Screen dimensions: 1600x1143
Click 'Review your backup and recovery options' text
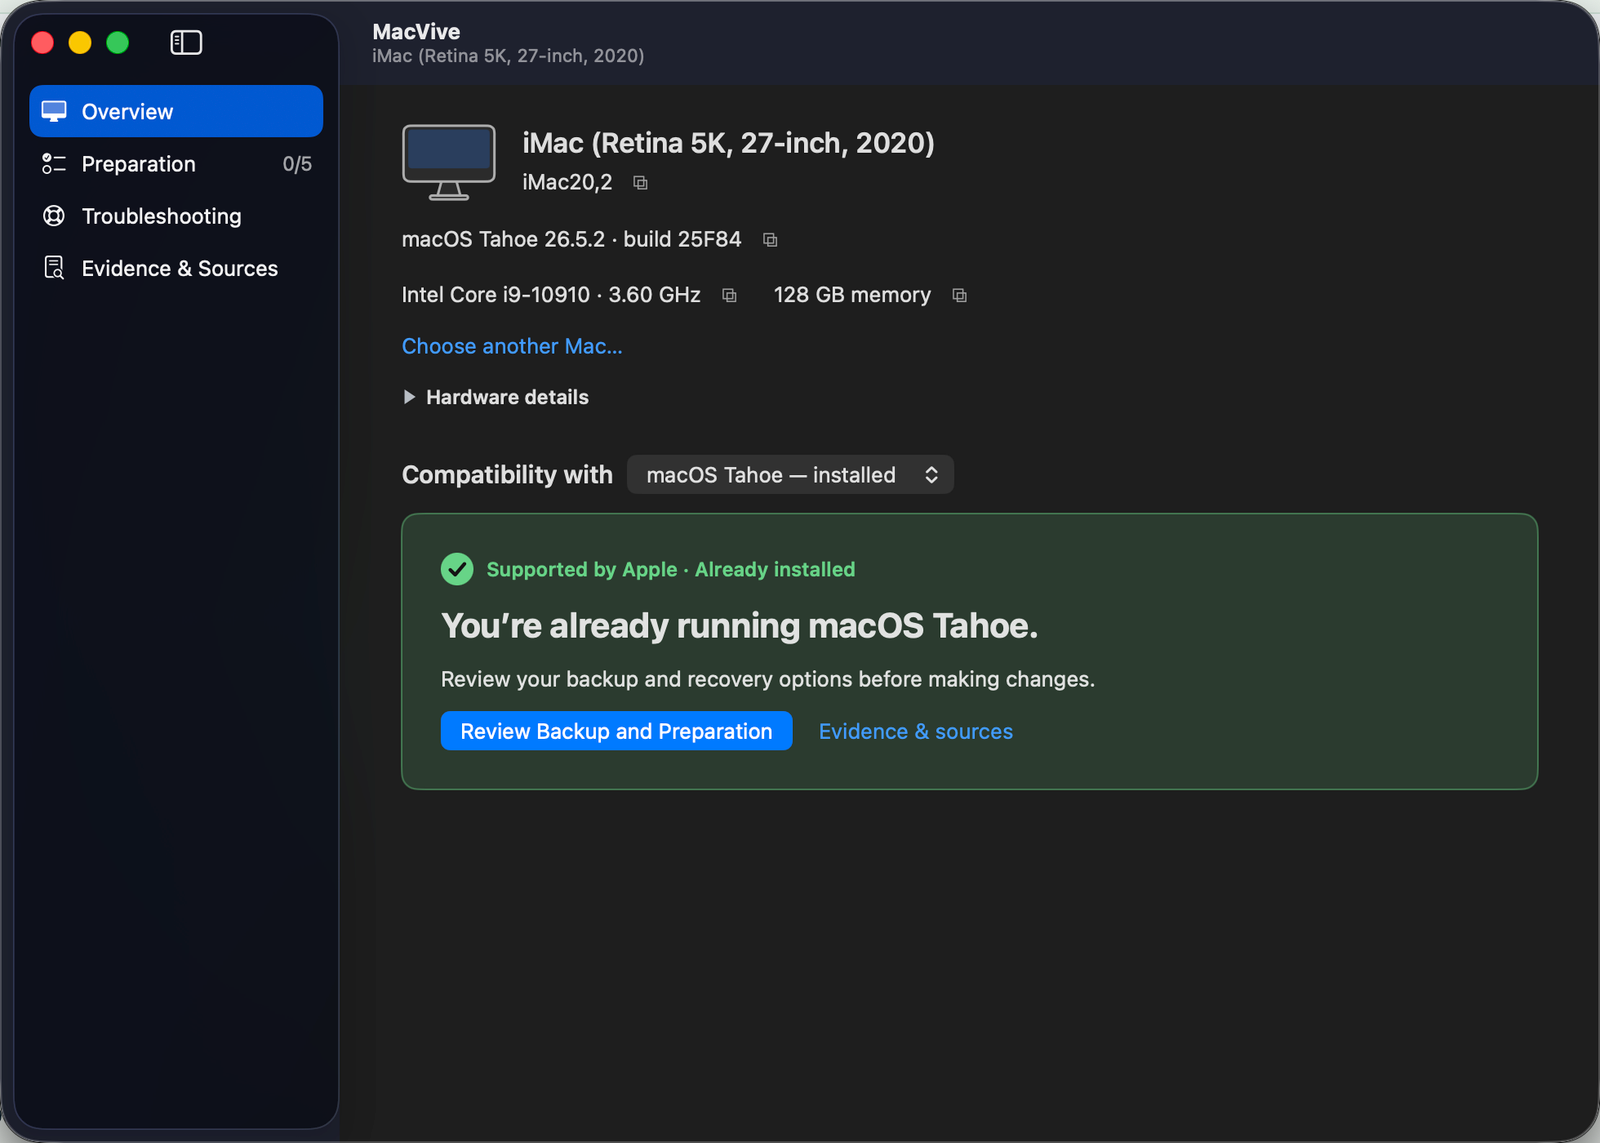[x=768, y=679]
